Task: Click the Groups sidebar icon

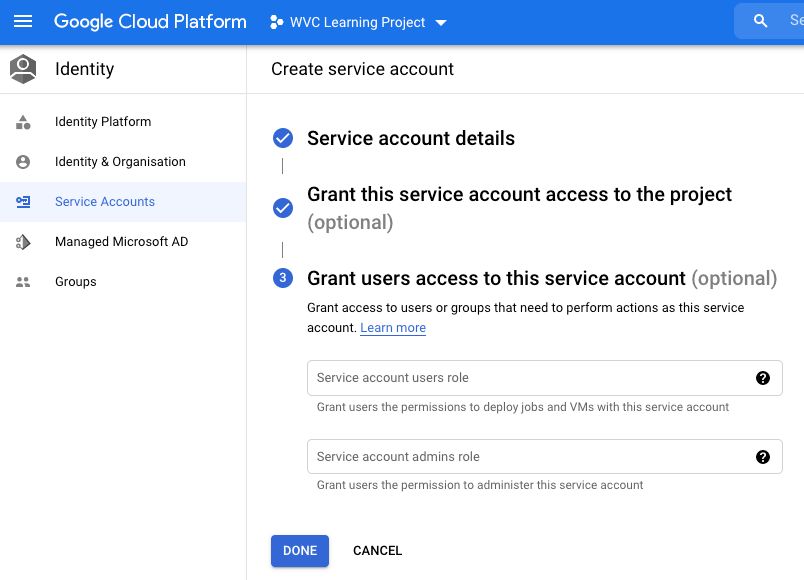Action: [22, 281]
